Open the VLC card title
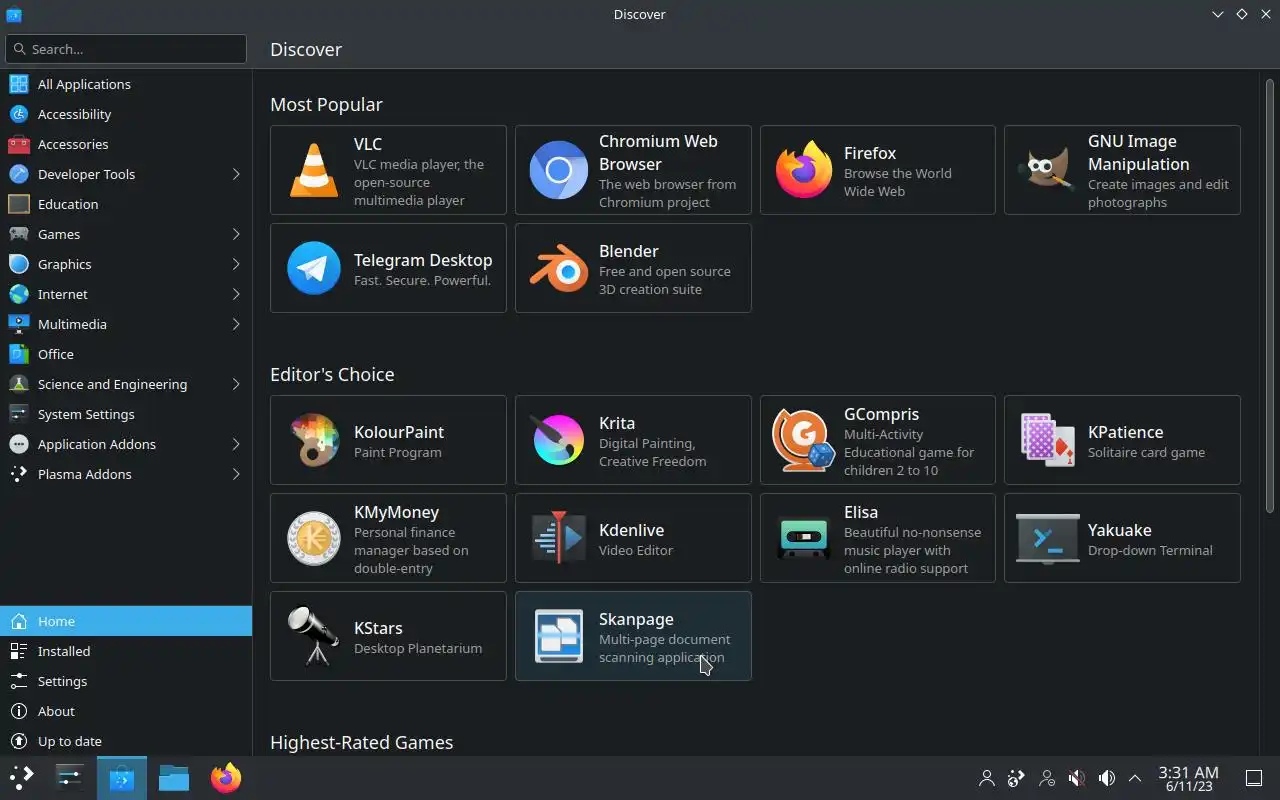 tap(368, 144)
